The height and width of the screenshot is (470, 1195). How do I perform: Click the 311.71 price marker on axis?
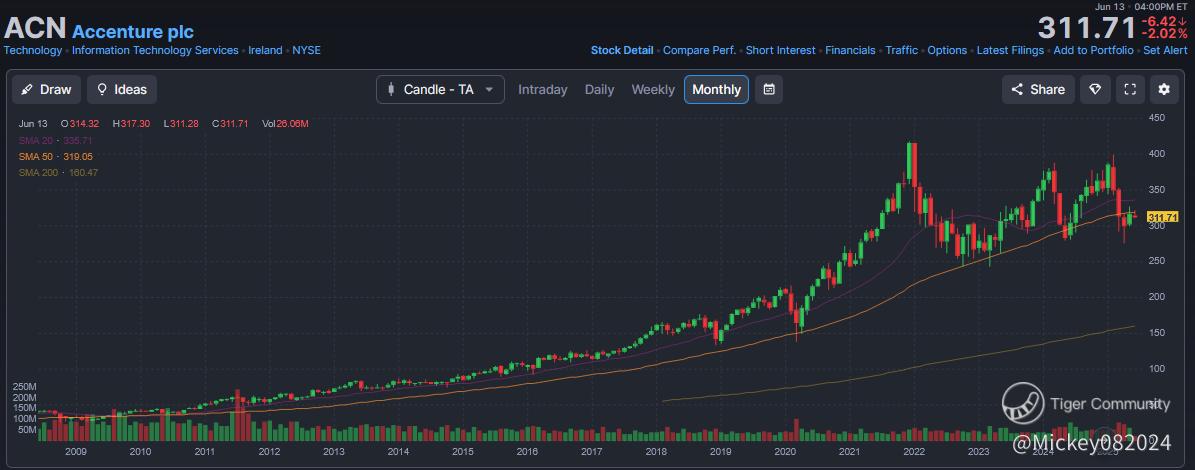tap(1163, 217)
